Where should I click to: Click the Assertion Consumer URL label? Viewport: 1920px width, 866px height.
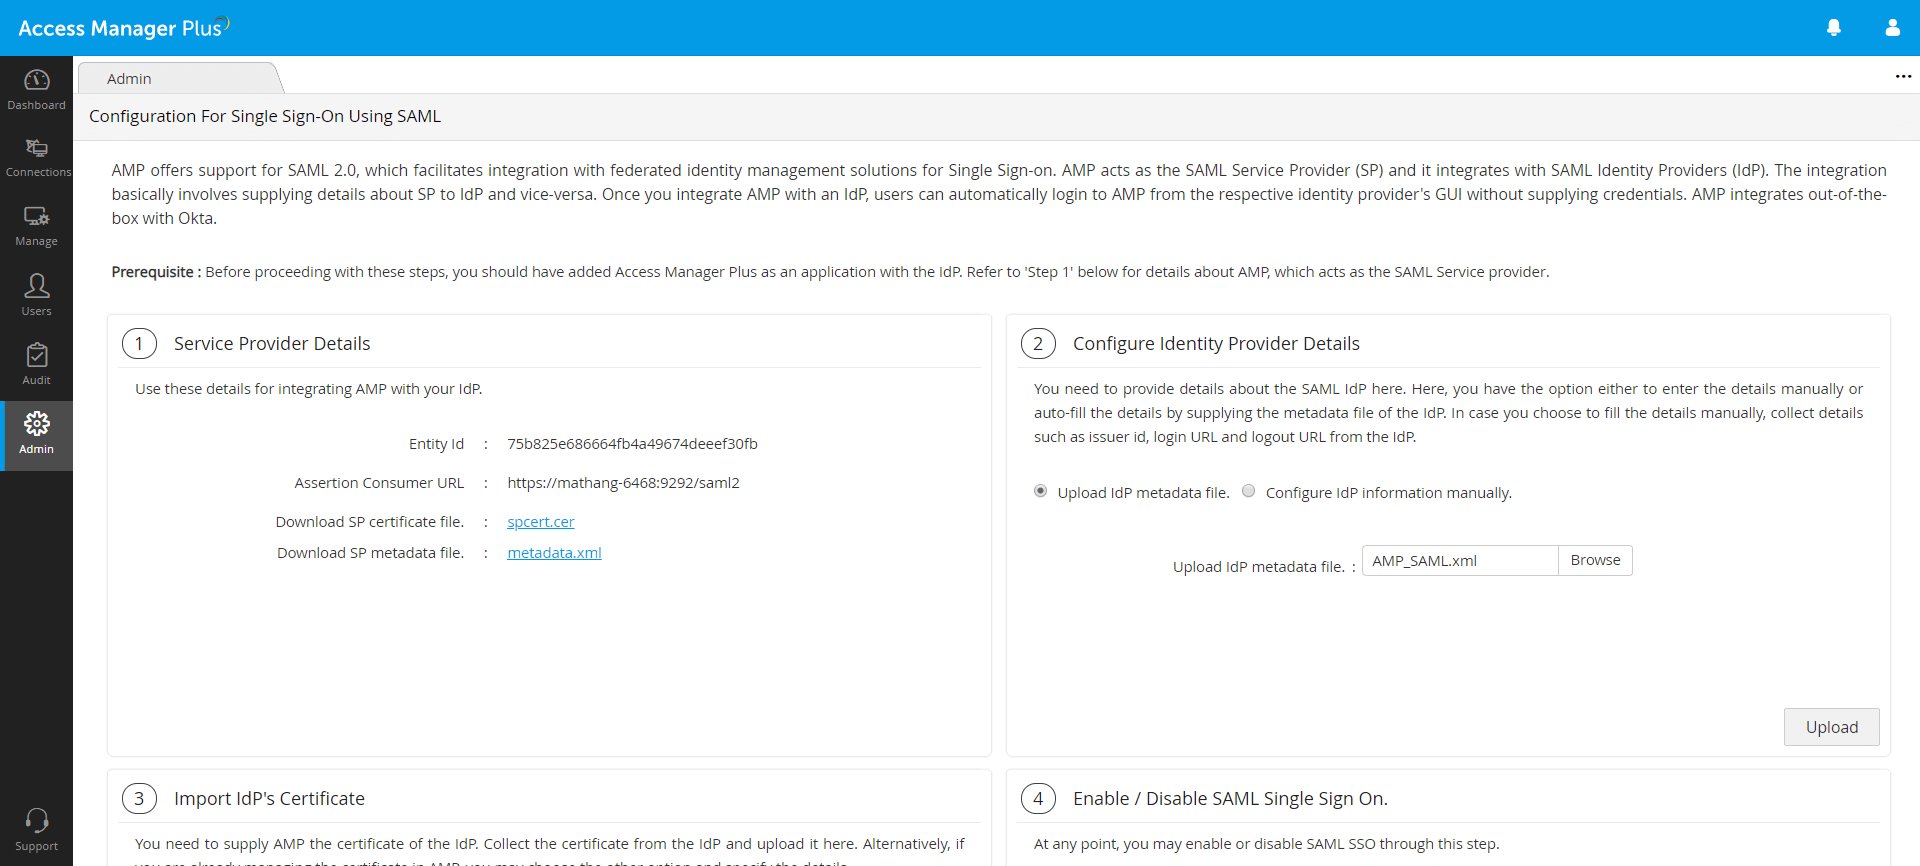coord(379,483)
